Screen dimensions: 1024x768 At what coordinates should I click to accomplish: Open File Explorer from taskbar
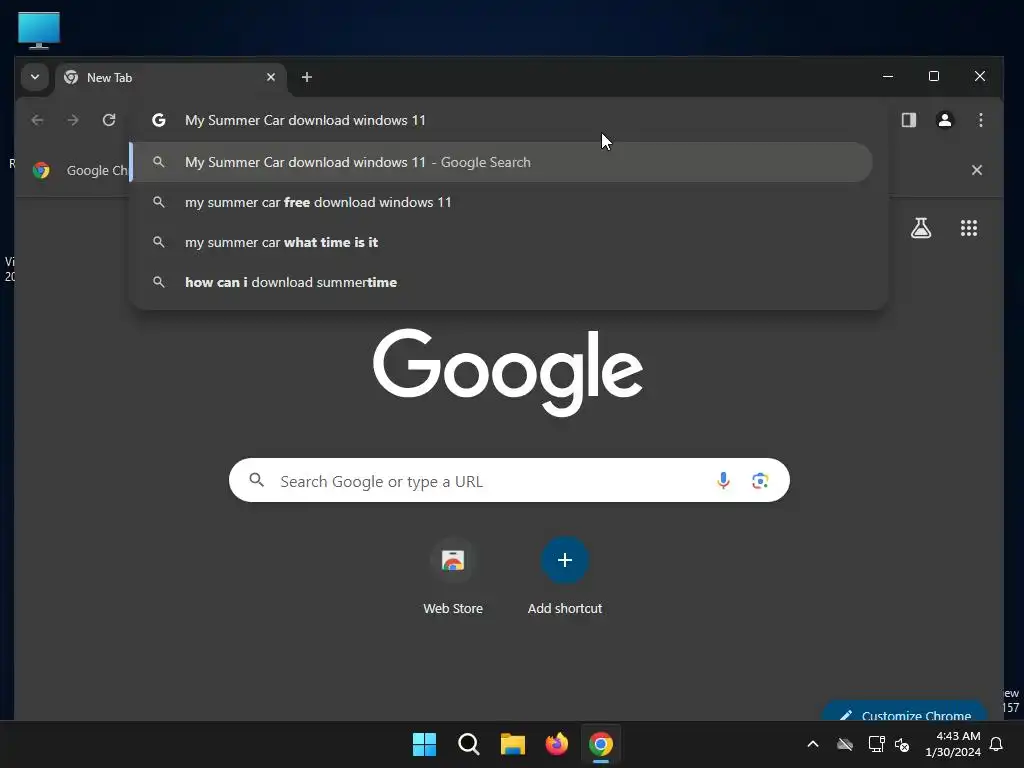(513, 744)
